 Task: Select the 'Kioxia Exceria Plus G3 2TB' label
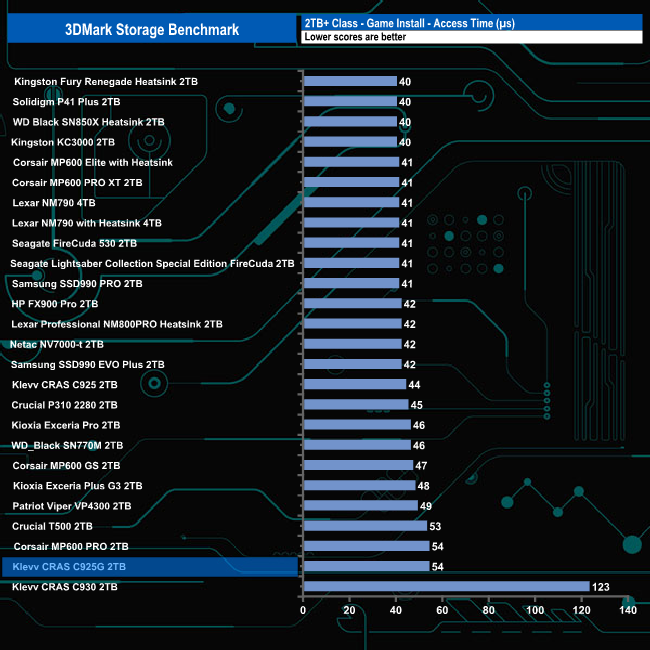(x=78, y=486)
